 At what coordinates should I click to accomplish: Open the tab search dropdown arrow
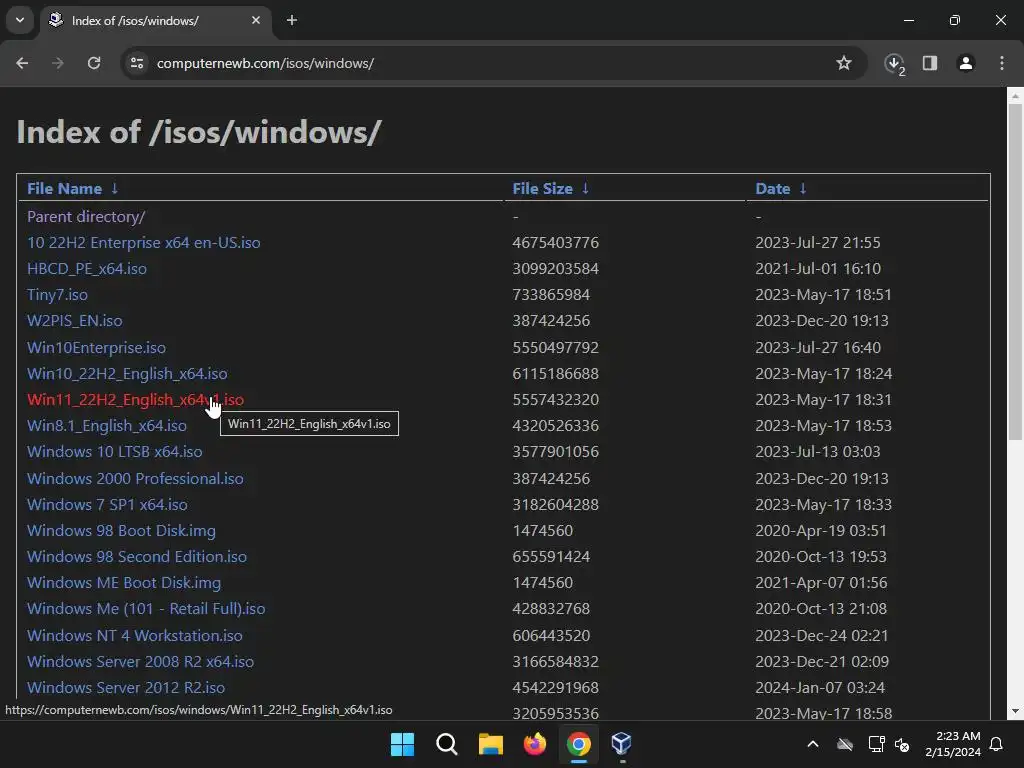coord(20,20)
